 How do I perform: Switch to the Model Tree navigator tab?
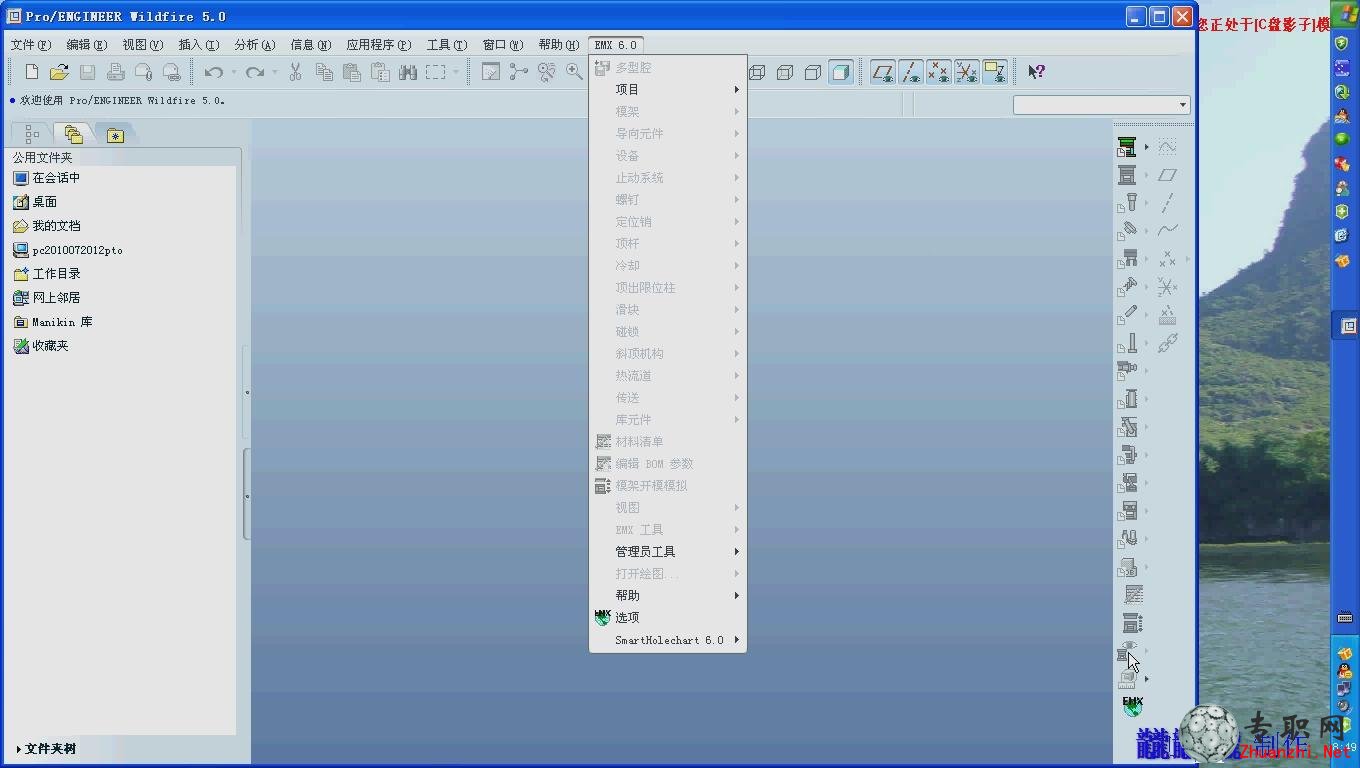[32, 134]
